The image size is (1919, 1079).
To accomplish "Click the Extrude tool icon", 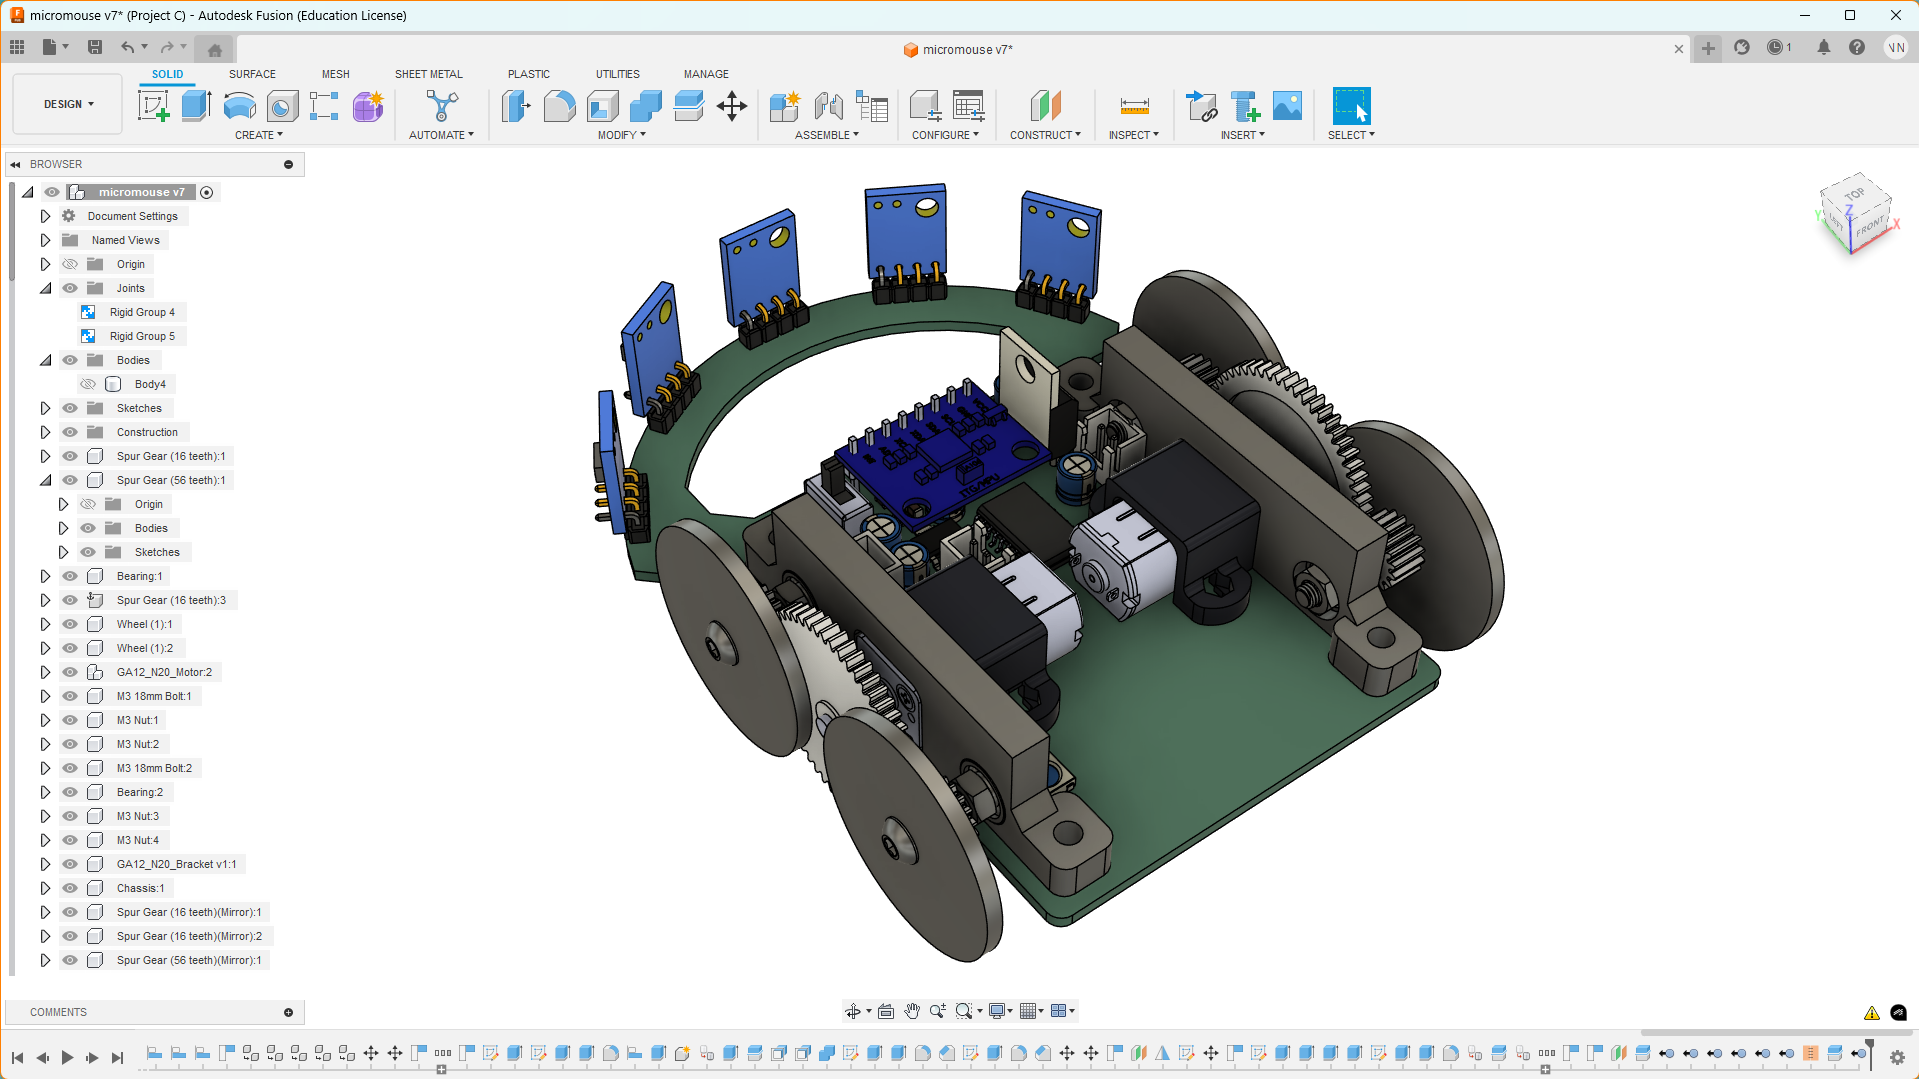I will click(x=196, y=106).
